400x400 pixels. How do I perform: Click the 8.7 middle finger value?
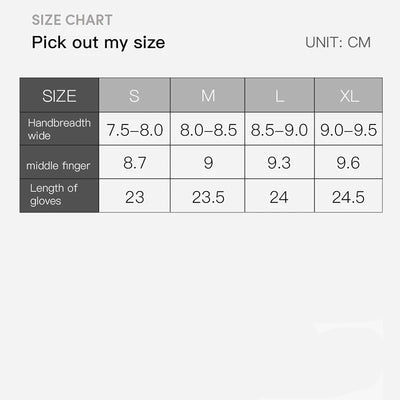135,162
